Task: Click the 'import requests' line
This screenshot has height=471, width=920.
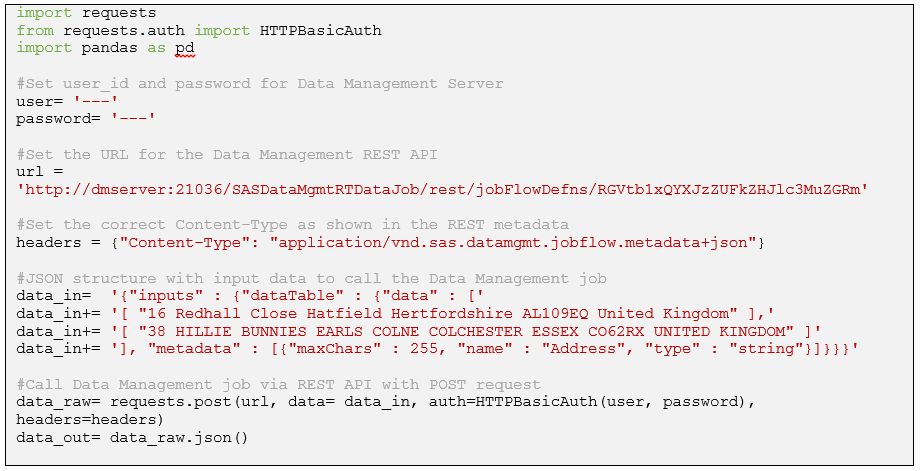Action: point(86,14)
